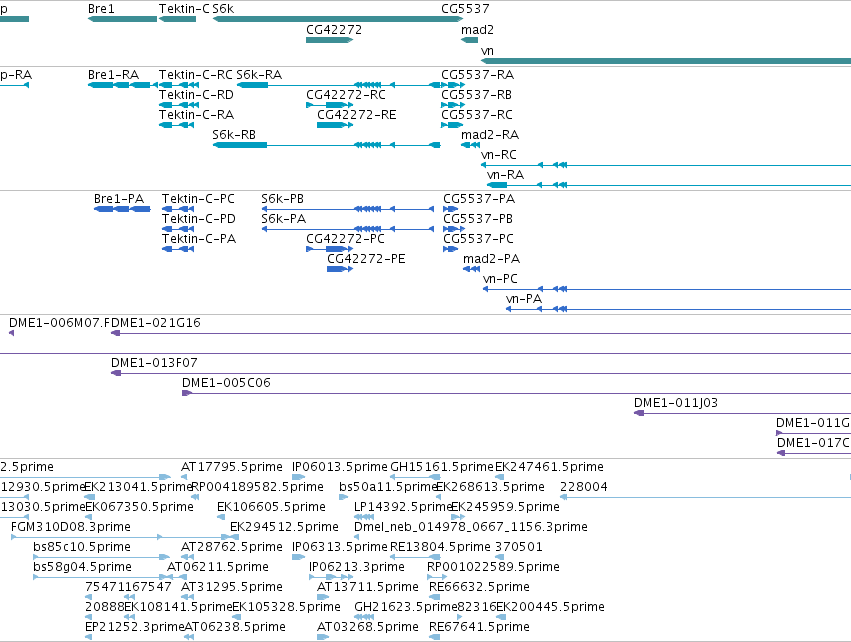
Task: Select the S6k gene arrow bar
Action: pos(338,19)
